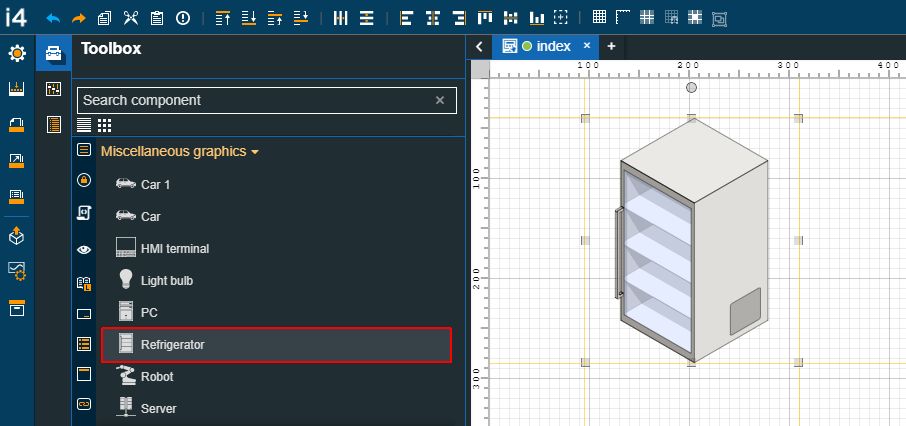The height and width of the screenshot is (426, 906).
Task: Add a new tab with plus button
Action: [611, 46]
